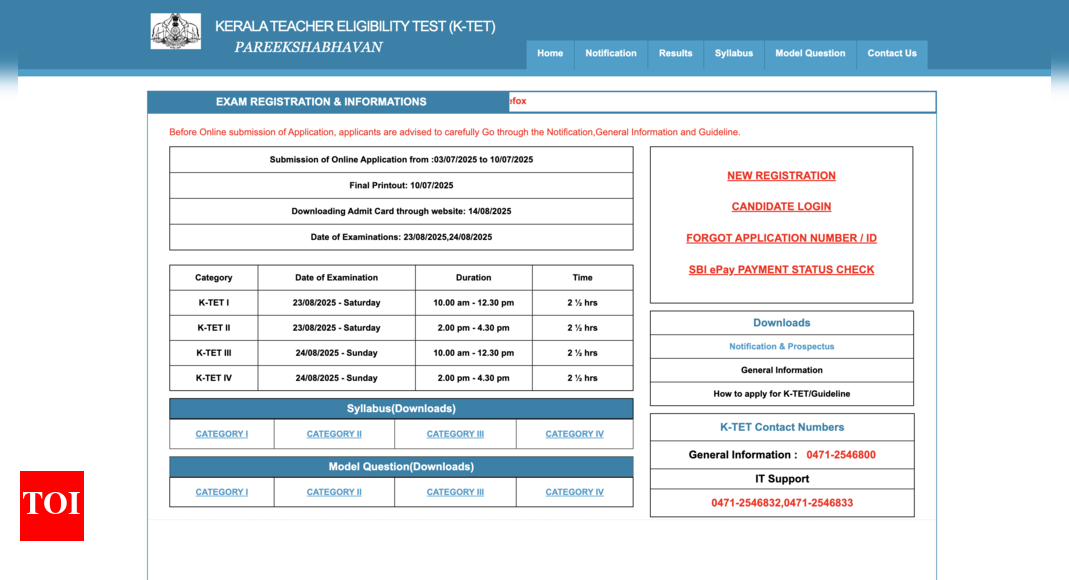
Task: Open the Notification menu tab
Action: click(611, 54)
